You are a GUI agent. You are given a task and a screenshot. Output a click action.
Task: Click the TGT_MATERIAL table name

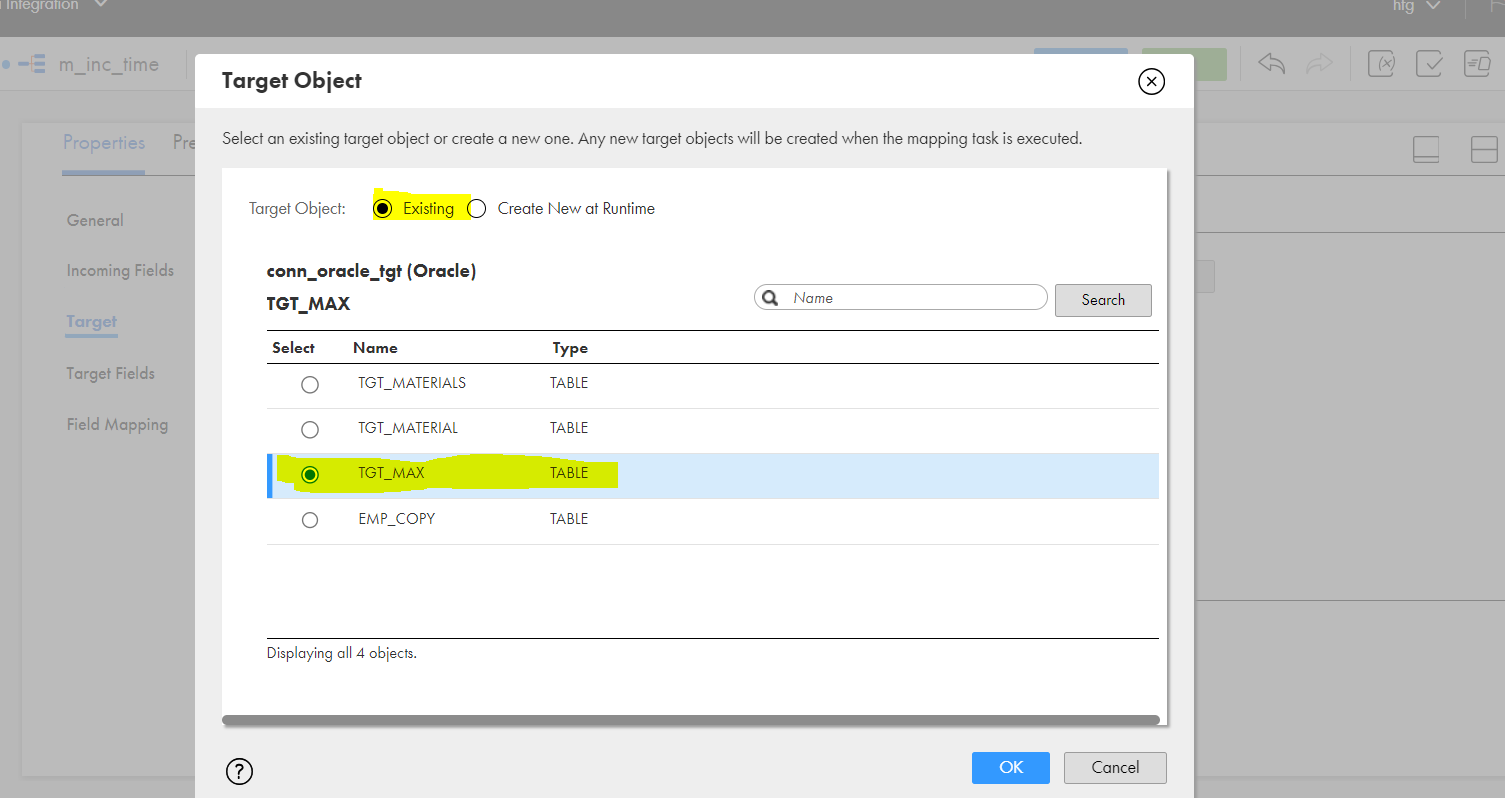click(x=408, y=428)
